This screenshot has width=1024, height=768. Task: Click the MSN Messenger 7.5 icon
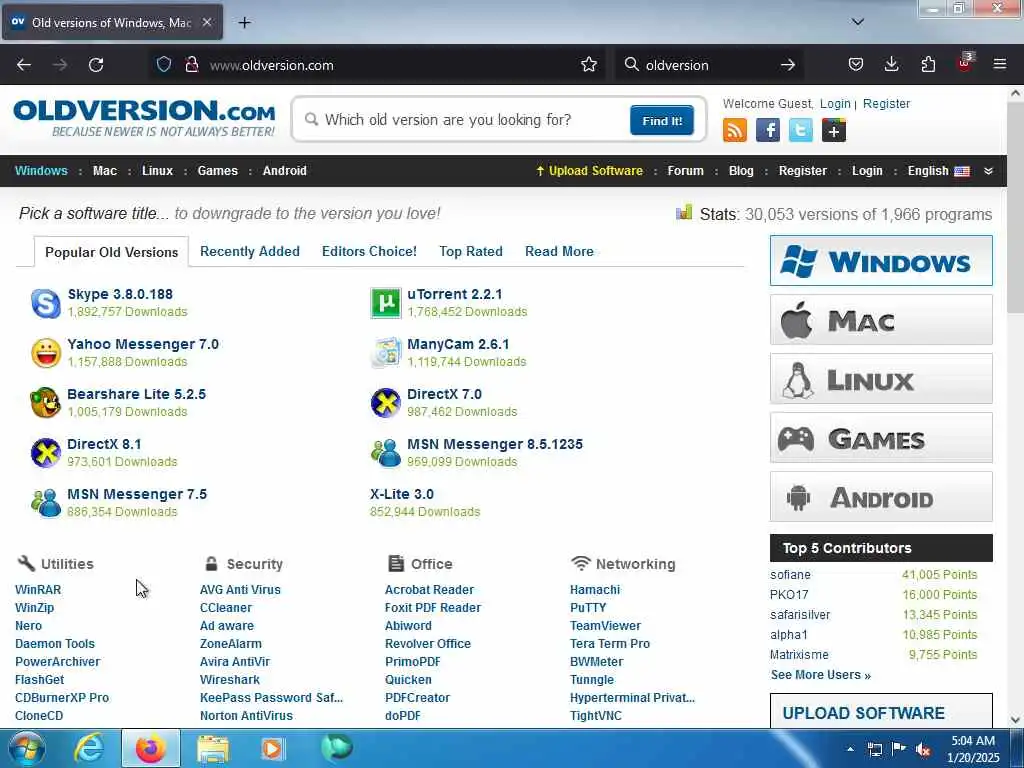click(x=46, y=503)
